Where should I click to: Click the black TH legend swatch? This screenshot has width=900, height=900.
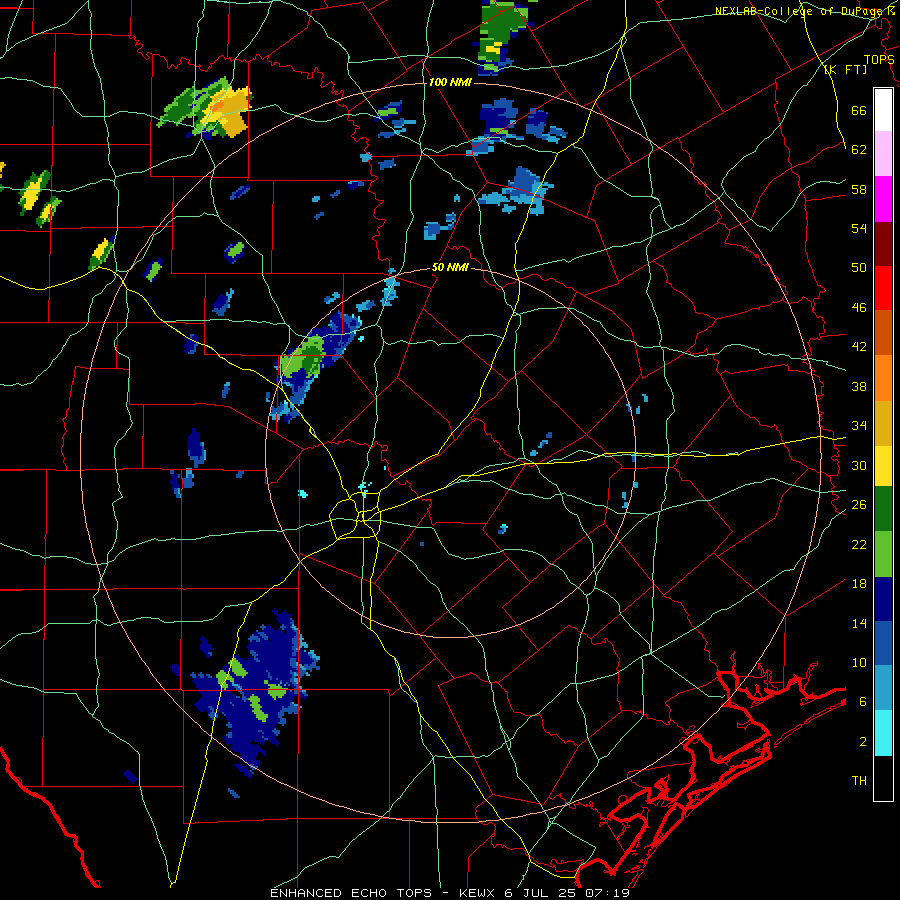[883, 778]
